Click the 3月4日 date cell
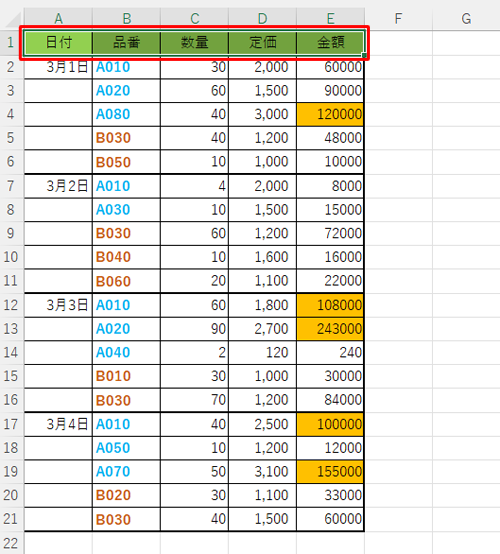500x554 pixels. click(58, 424)
